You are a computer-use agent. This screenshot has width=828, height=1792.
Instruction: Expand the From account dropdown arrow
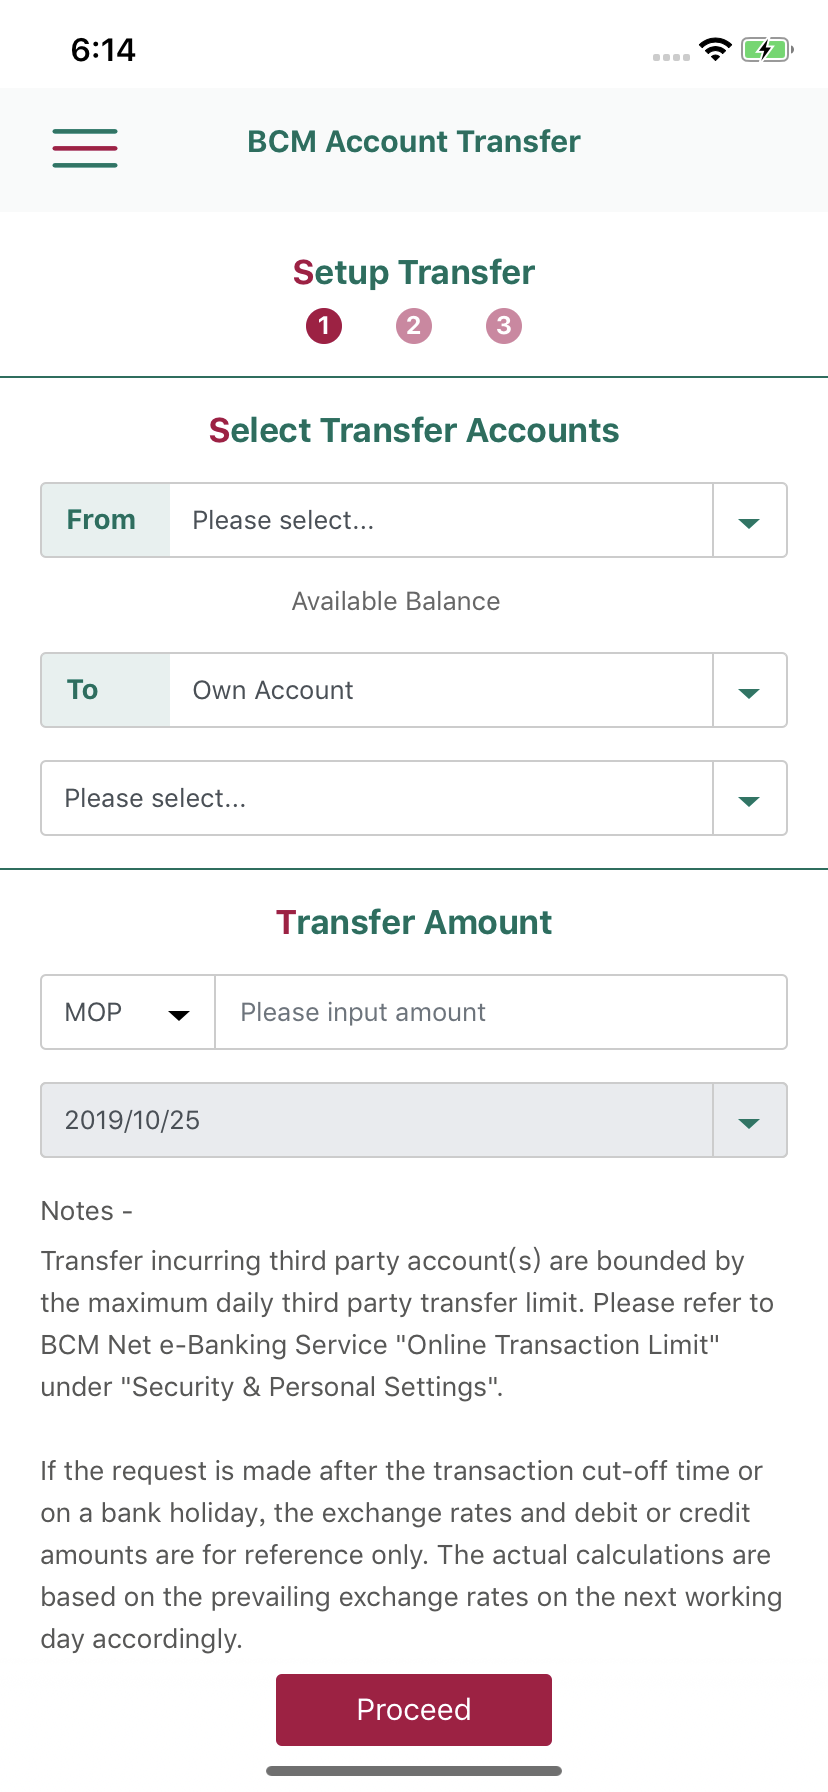coord(749,521)
